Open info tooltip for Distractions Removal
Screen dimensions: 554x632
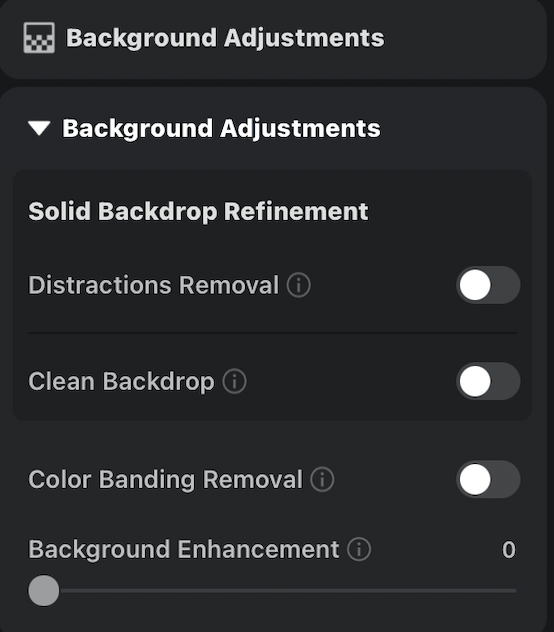pyautogui.click(x=299, y=285)
